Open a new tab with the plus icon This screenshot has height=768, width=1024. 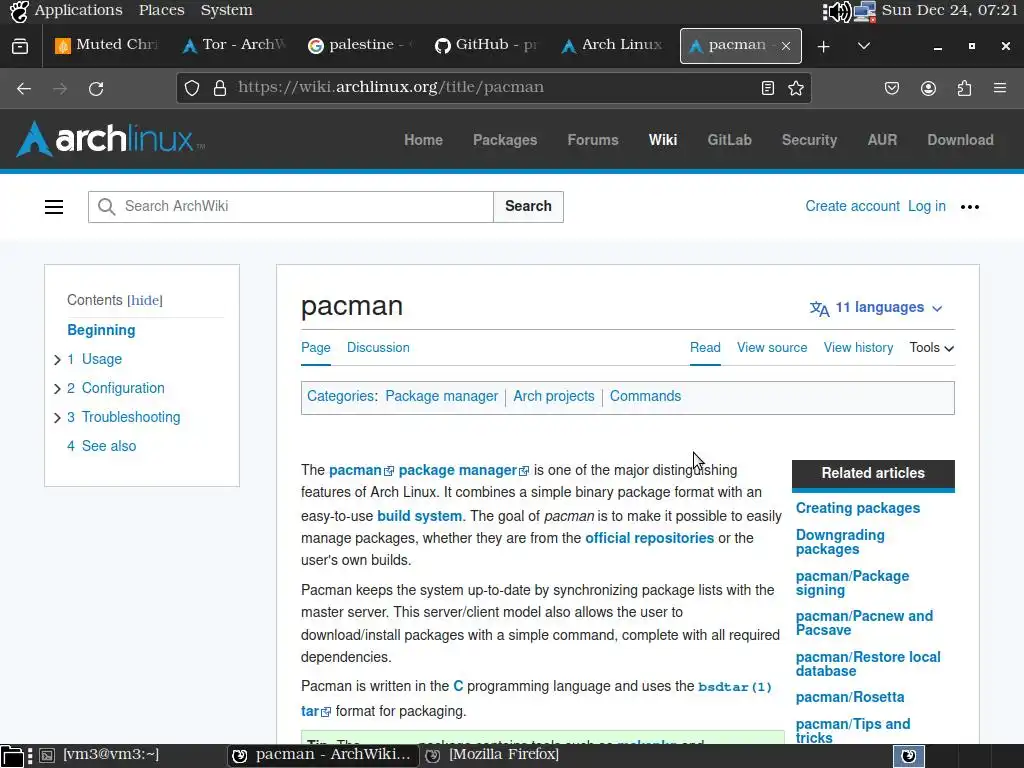pos(824,46)
